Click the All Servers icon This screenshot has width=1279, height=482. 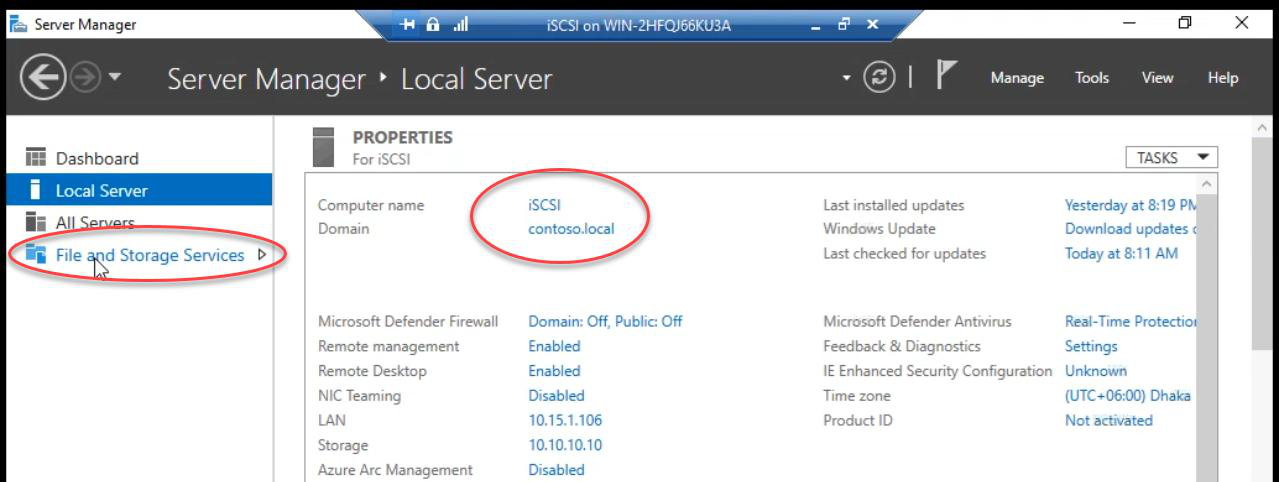coord(36,222)
